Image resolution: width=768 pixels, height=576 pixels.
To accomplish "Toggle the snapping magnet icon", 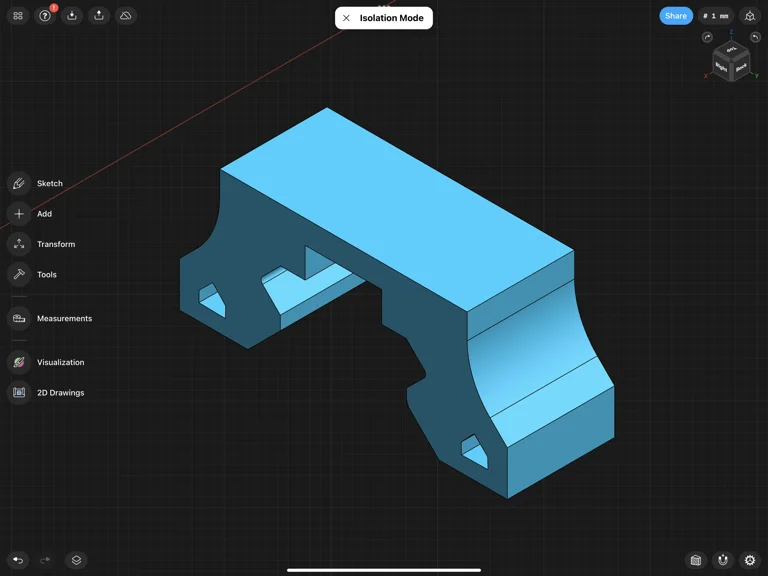I will (723, 560).
